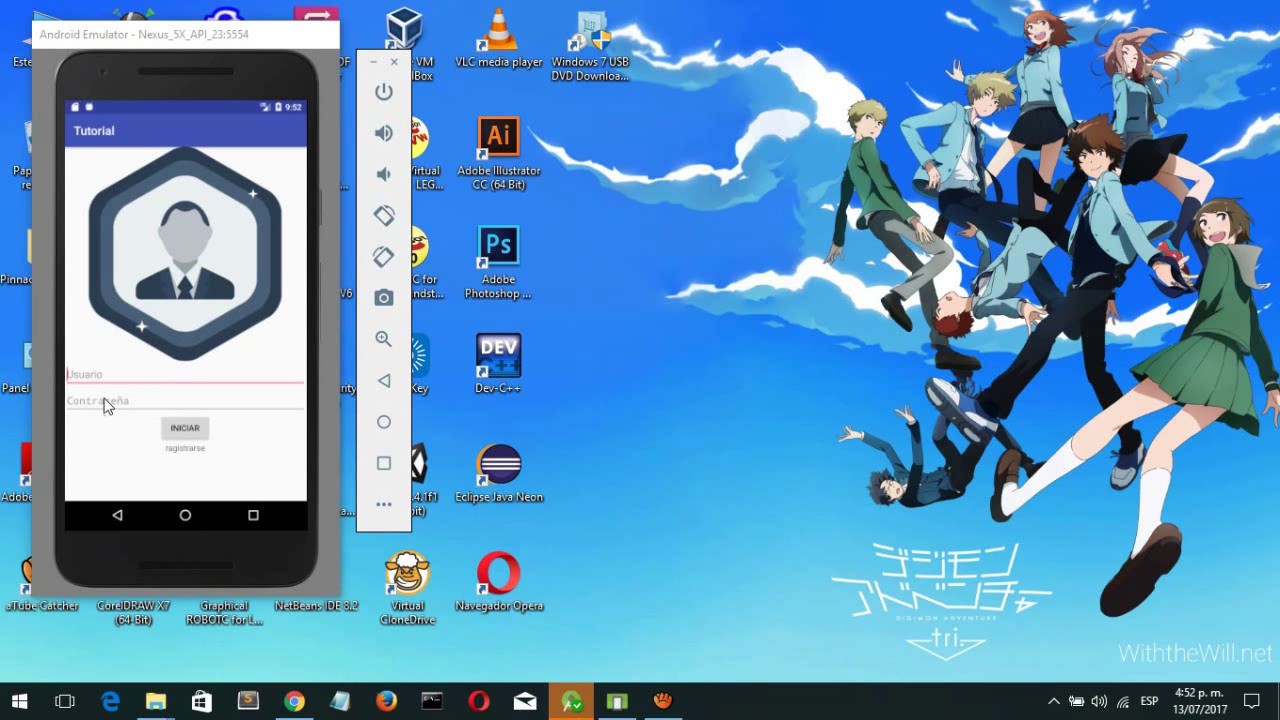
Task: Select the CorelDRAW X7 (64-Bit) desktop label
Action: (133, 613)
